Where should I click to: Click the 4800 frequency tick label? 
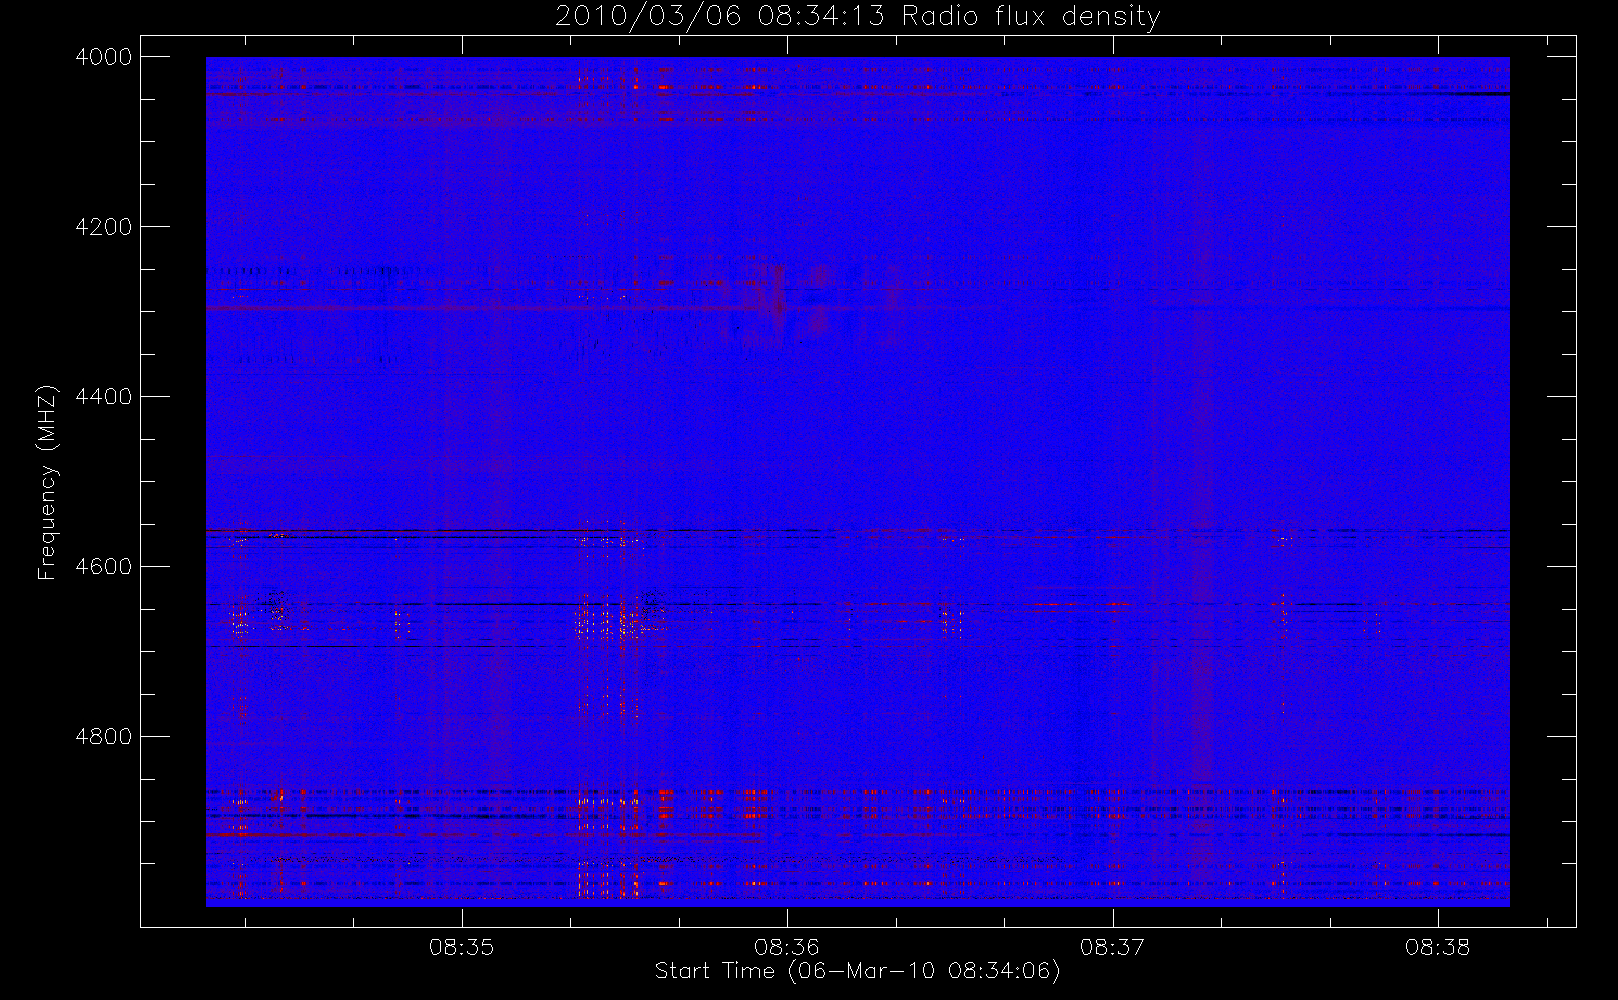pos(104,737)
